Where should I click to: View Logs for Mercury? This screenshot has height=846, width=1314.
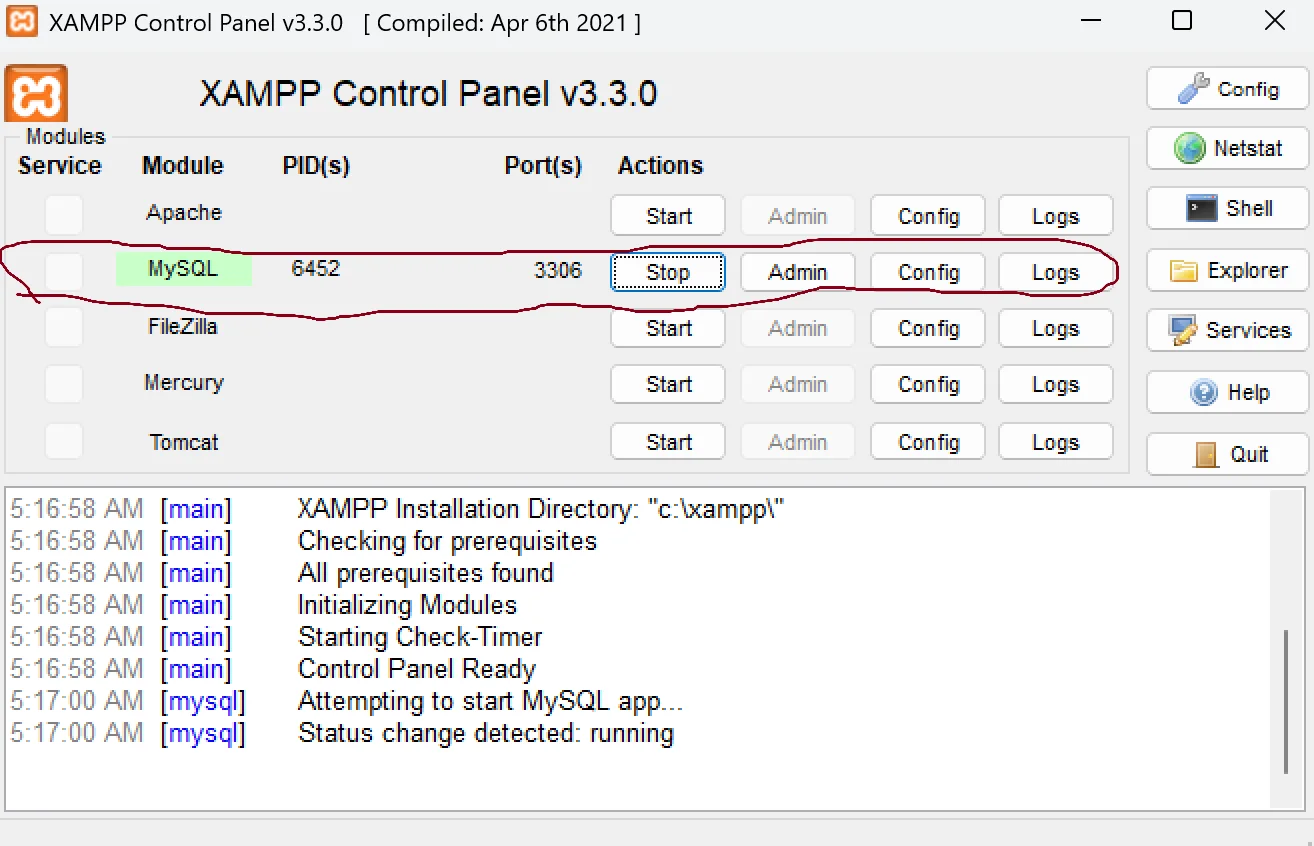coord(1056,384)
